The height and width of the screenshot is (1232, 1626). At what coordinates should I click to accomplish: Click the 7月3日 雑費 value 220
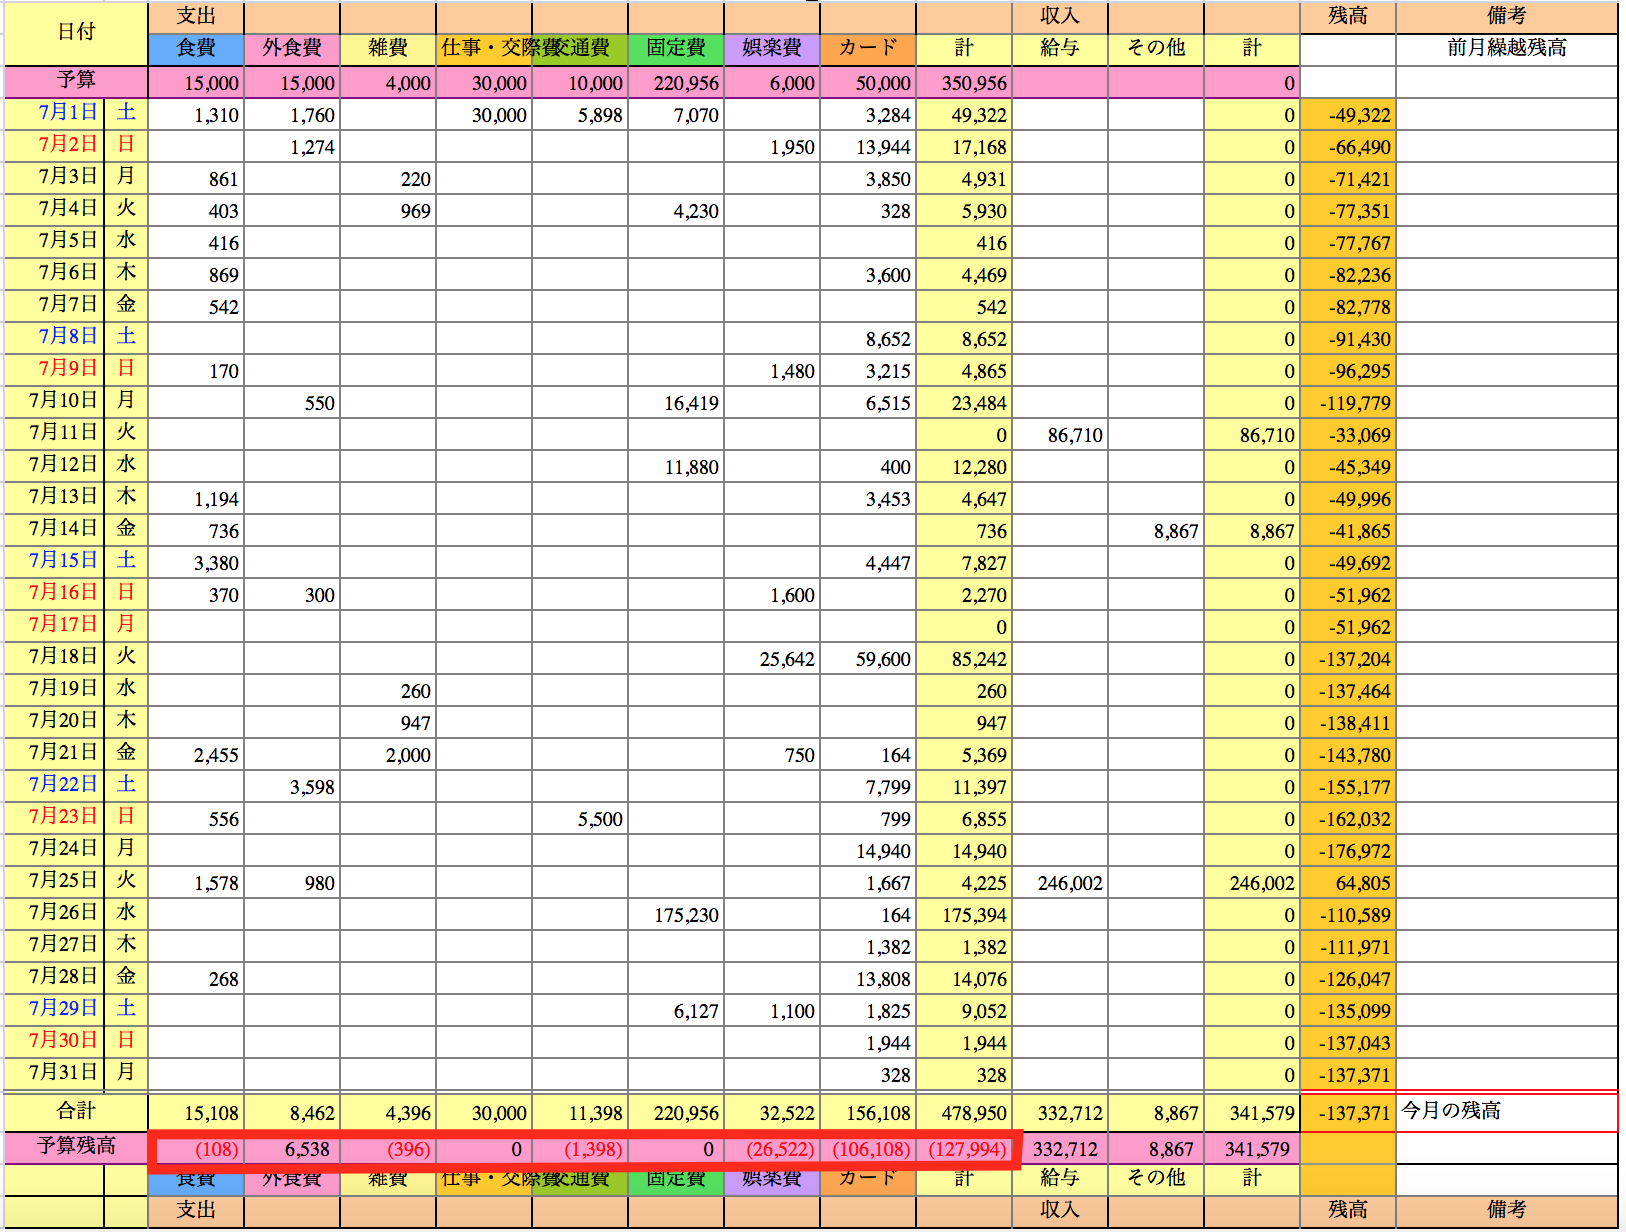[388, 179]
